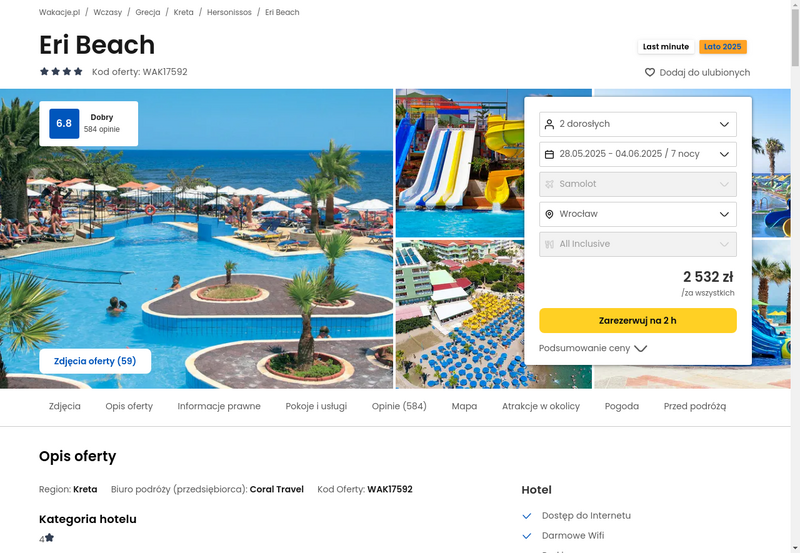Go to the Pokoje i usługi tab
The image size is (800, 553).
(x=316, y=406)
